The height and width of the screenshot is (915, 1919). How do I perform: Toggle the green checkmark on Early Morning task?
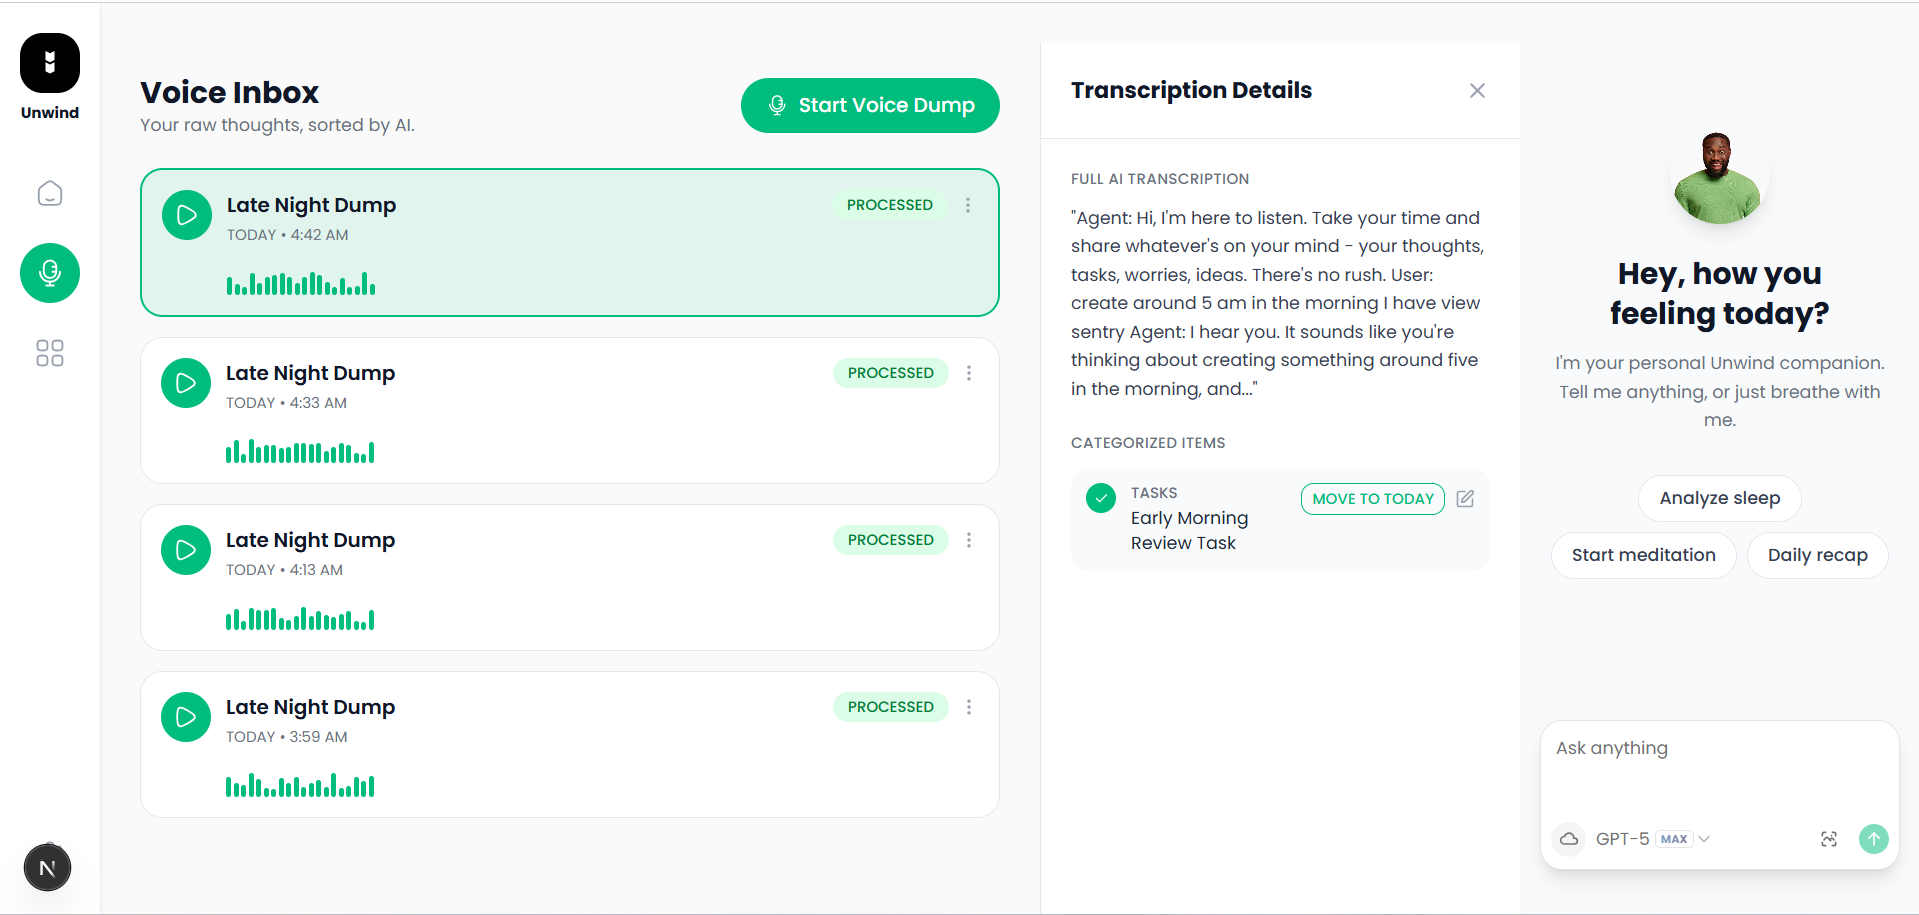point(1101,498)
